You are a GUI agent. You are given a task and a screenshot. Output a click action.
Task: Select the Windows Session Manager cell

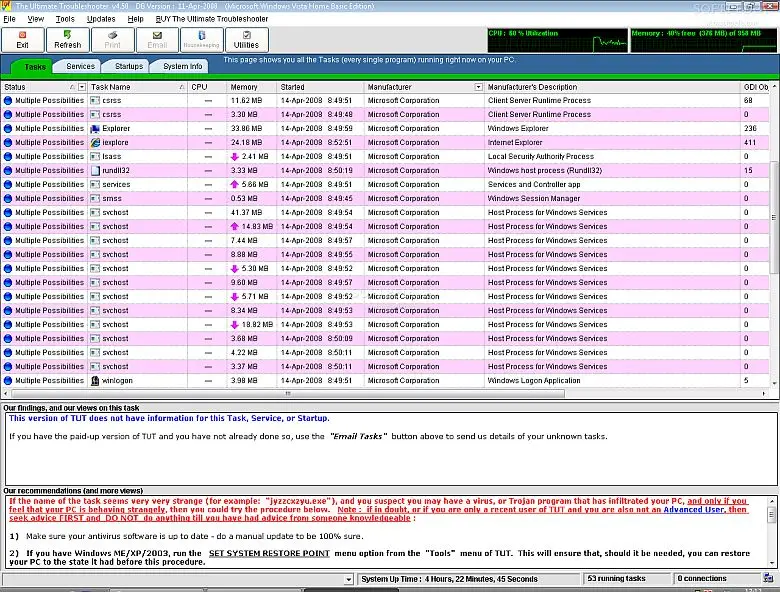point(612,198)
